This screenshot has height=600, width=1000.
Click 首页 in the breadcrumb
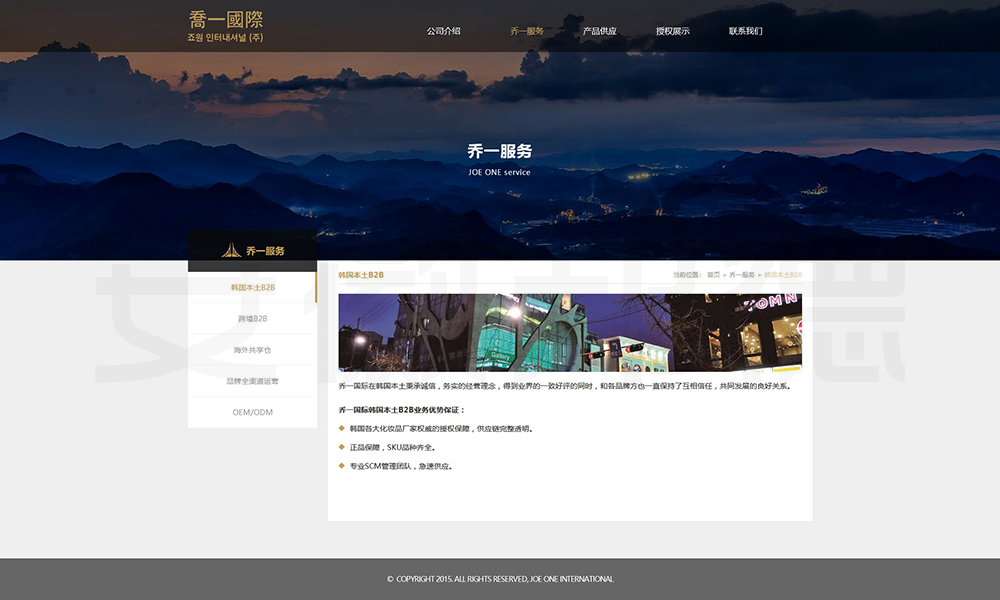[x=713, y=274]
